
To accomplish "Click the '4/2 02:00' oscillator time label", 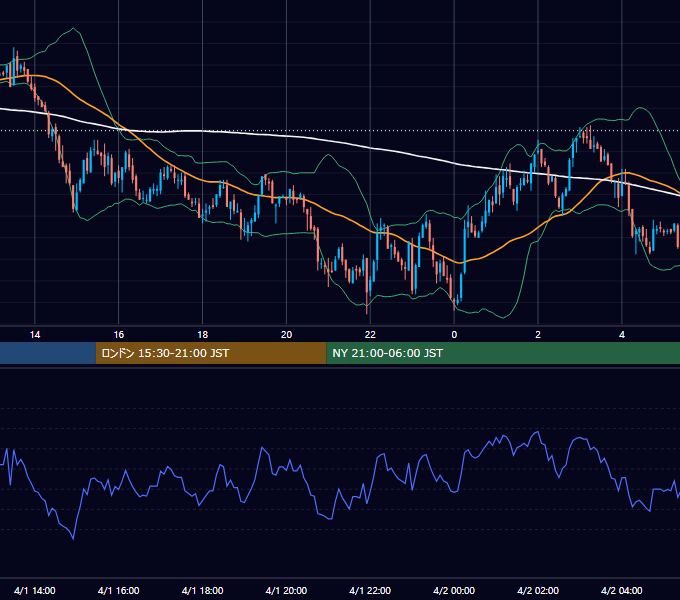I will coord(538,590).
